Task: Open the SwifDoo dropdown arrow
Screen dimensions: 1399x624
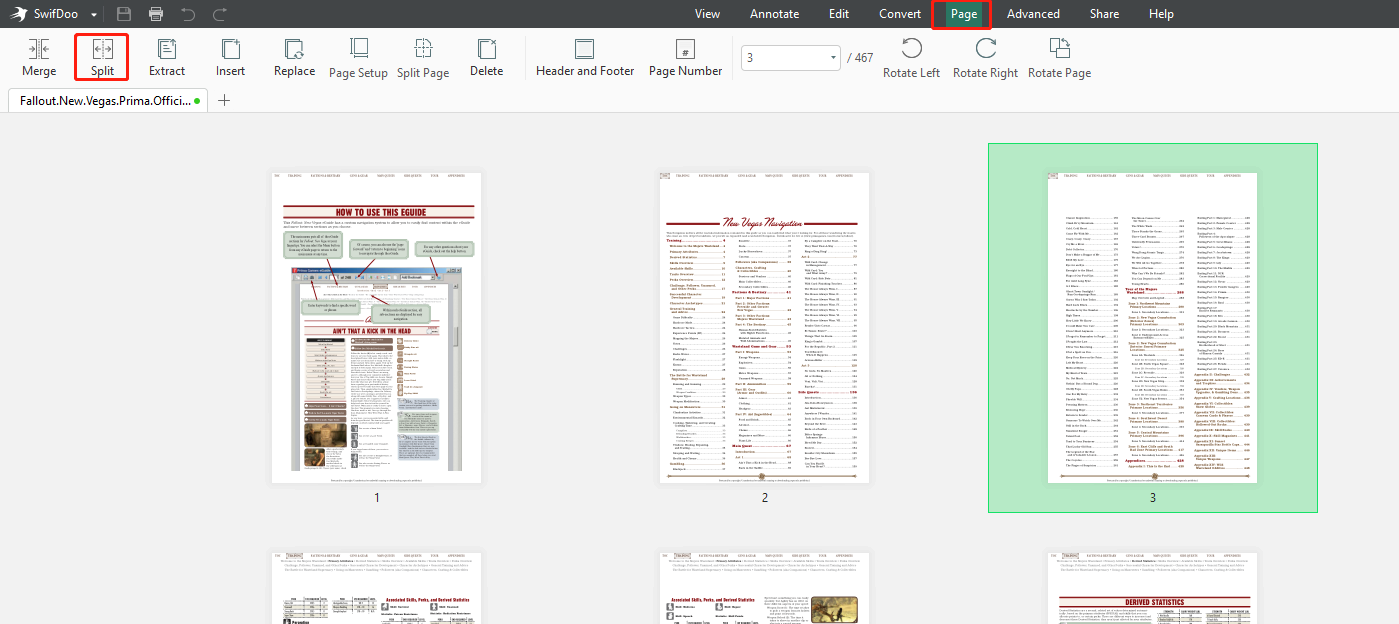Action: (x=94, y=15)
